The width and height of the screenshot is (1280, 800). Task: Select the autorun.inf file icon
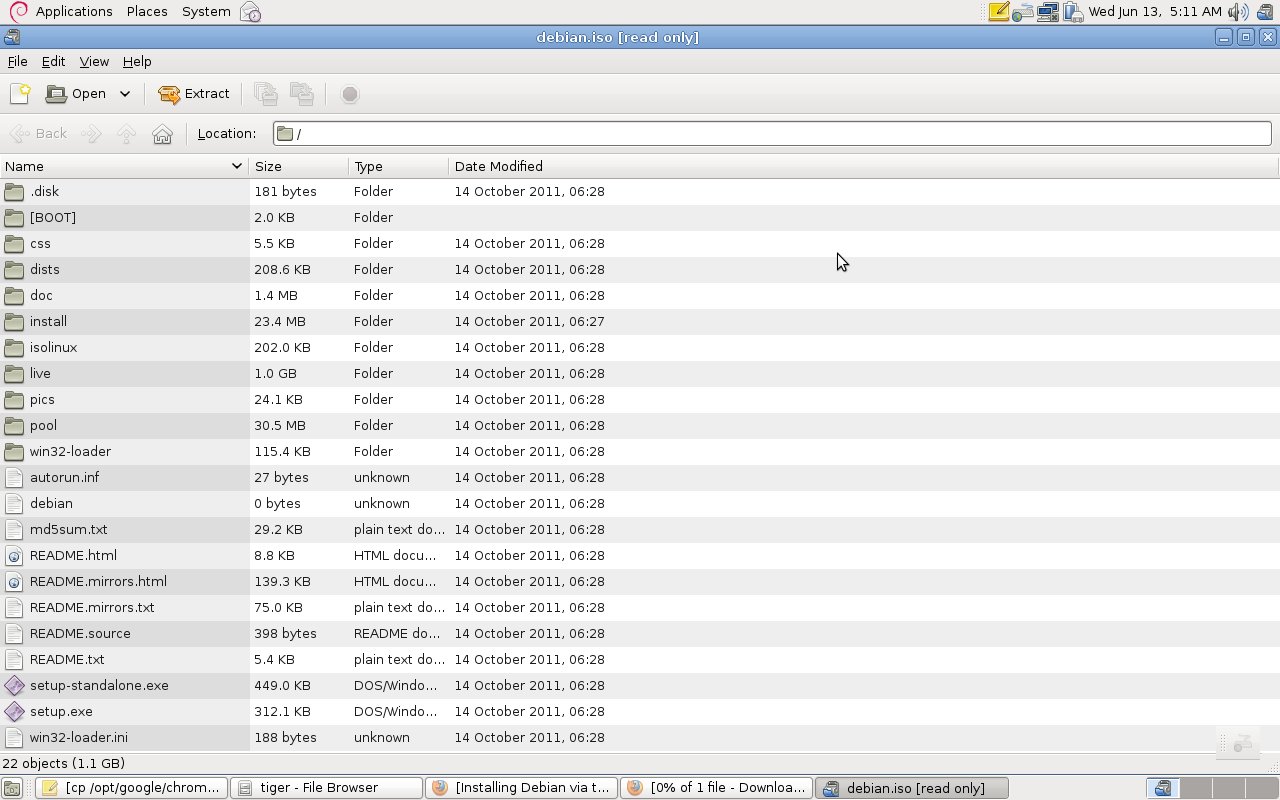[x=14, y=477]
